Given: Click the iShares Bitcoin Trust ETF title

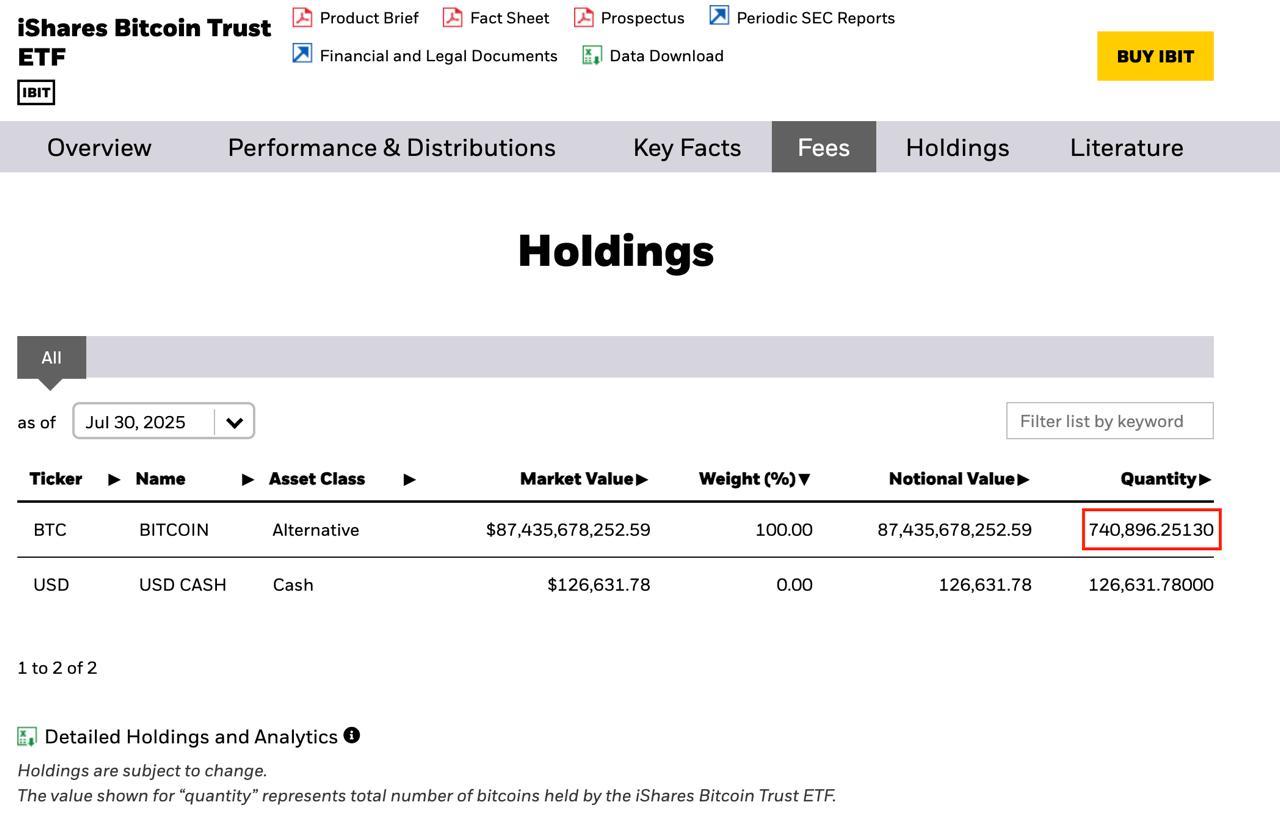Looking at the screenshot, I should [144, 42].
